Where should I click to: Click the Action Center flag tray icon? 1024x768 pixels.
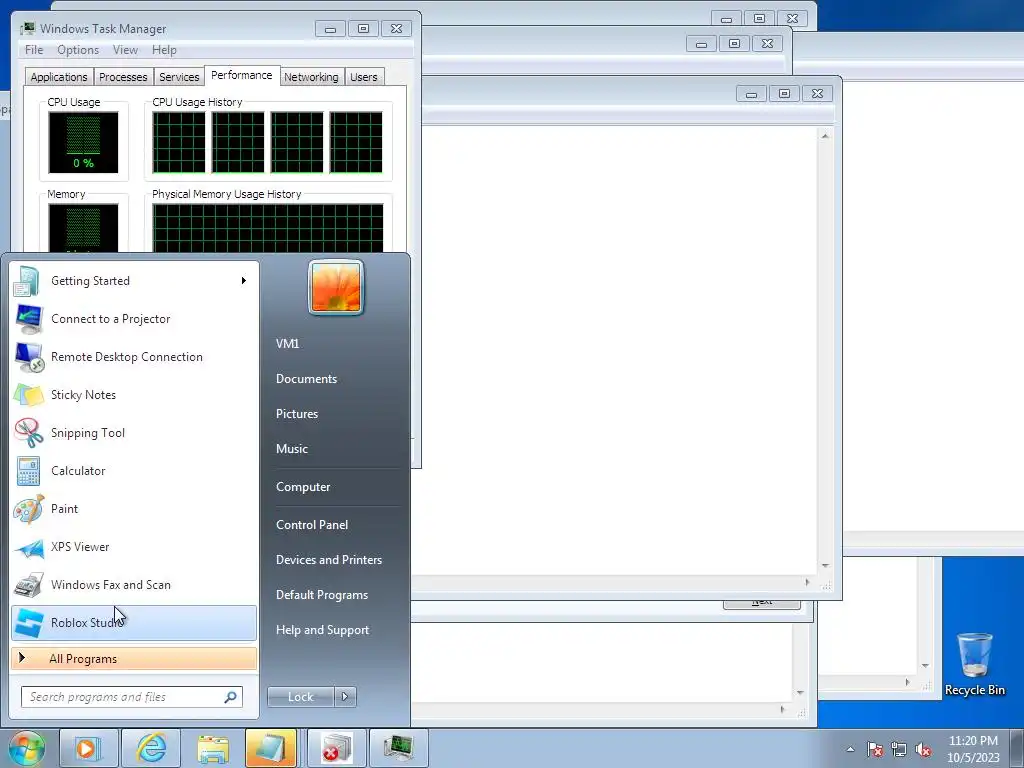pyautogui.click(x=875, y=749)
